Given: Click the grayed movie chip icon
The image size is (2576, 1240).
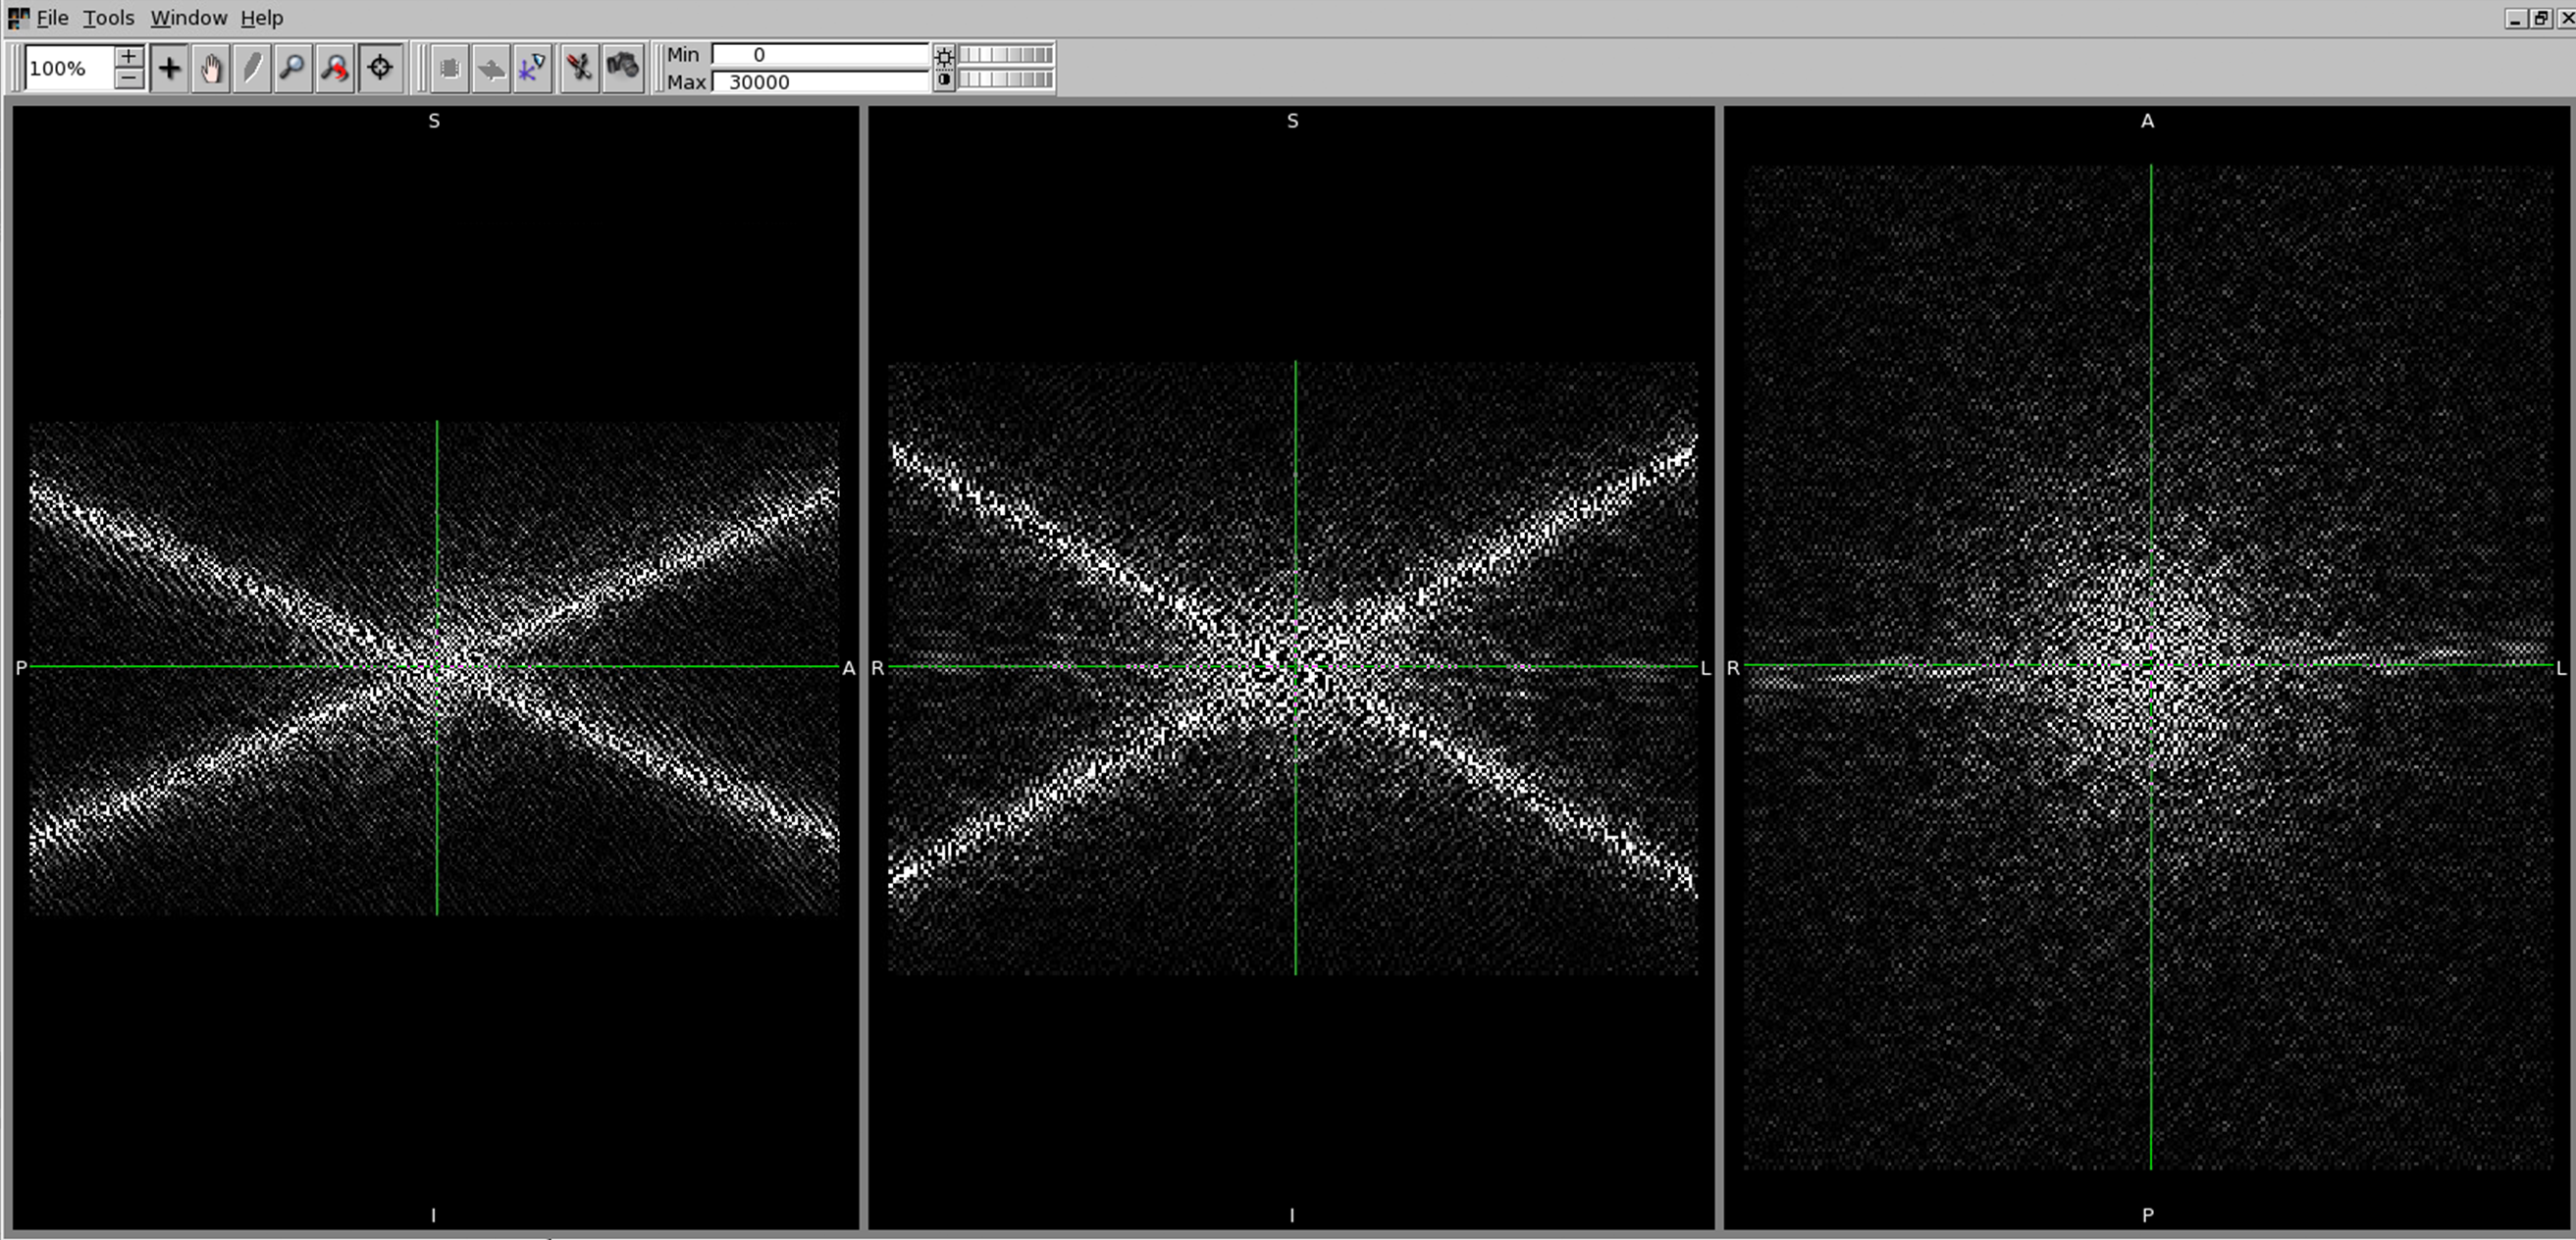Looking at the screenshot, I should coord(450,68).
